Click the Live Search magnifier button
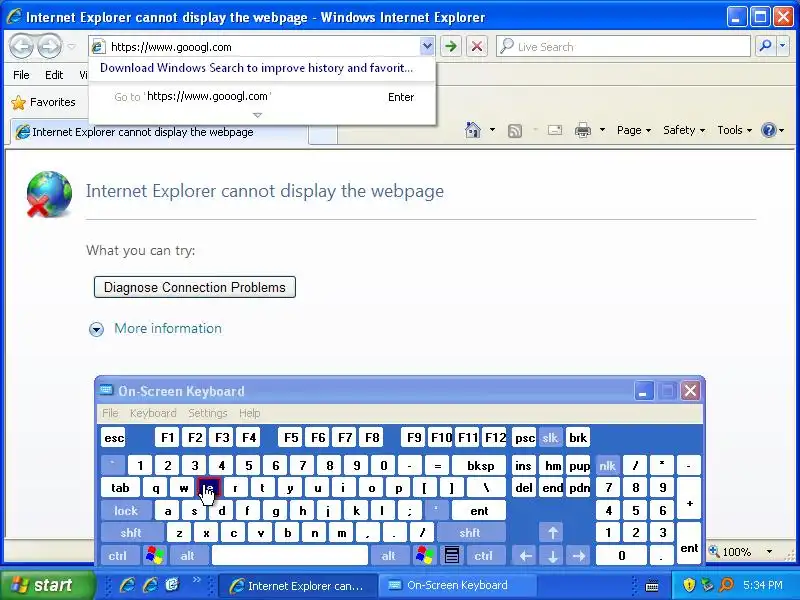800x600 pixels. [x=765, y=46]
